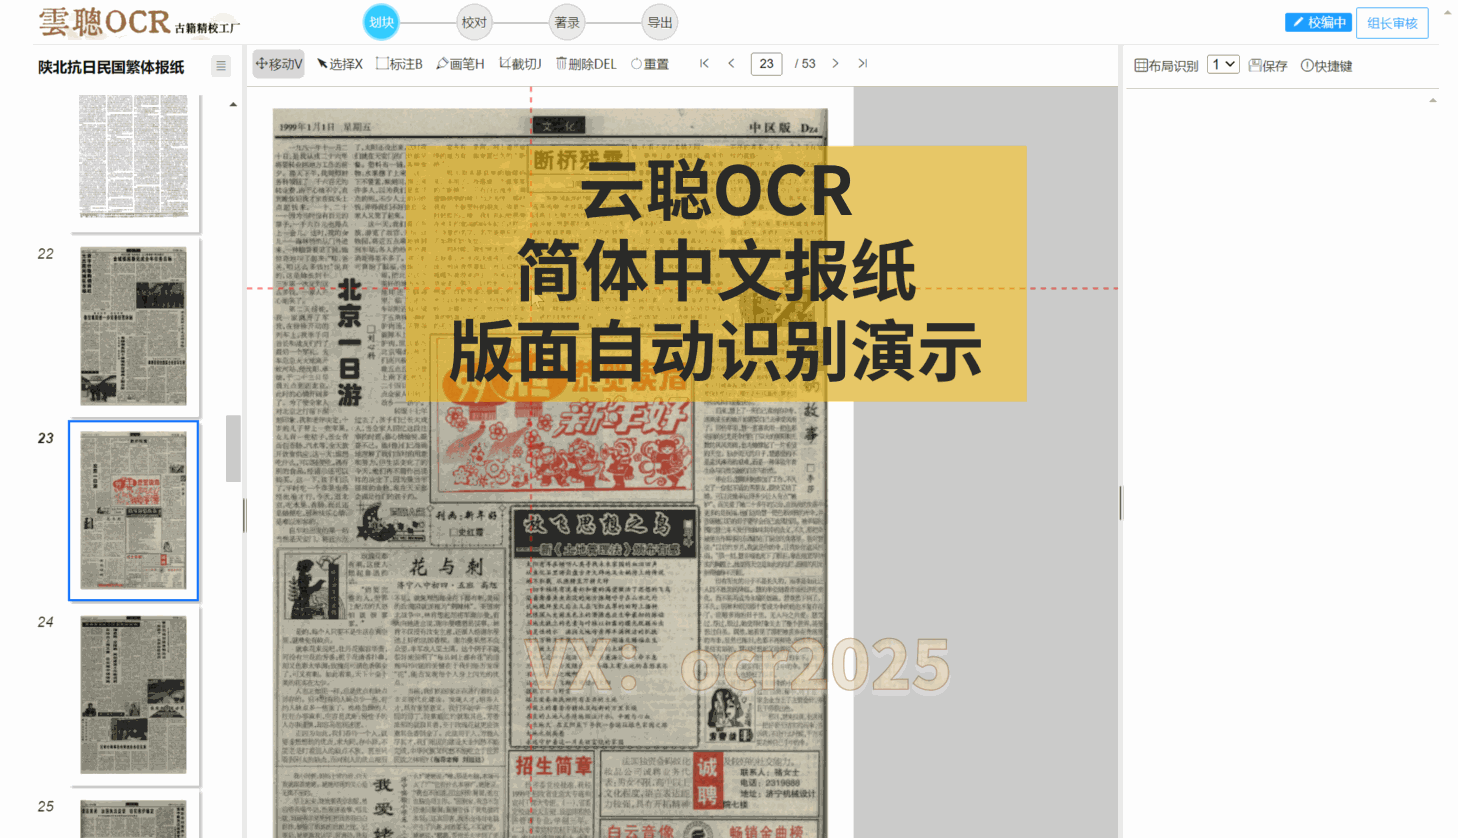
Task: Select the 移动 (Move) tool
Action: coord(278,63)
